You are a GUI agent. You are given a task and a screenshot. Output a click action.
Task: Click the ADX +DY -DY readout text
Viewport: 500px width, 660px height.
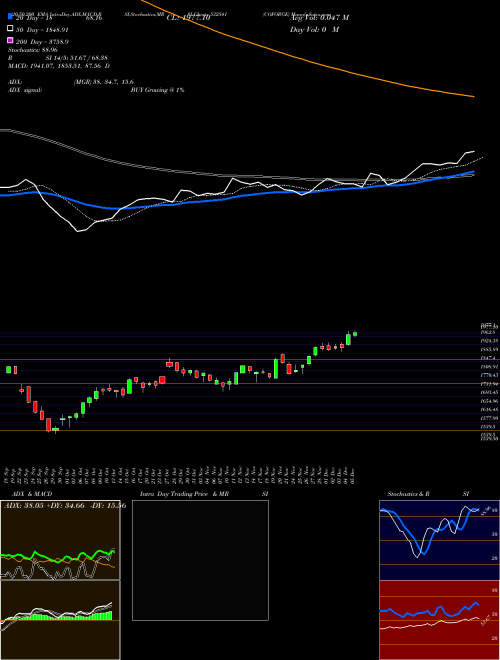point(65,505)
